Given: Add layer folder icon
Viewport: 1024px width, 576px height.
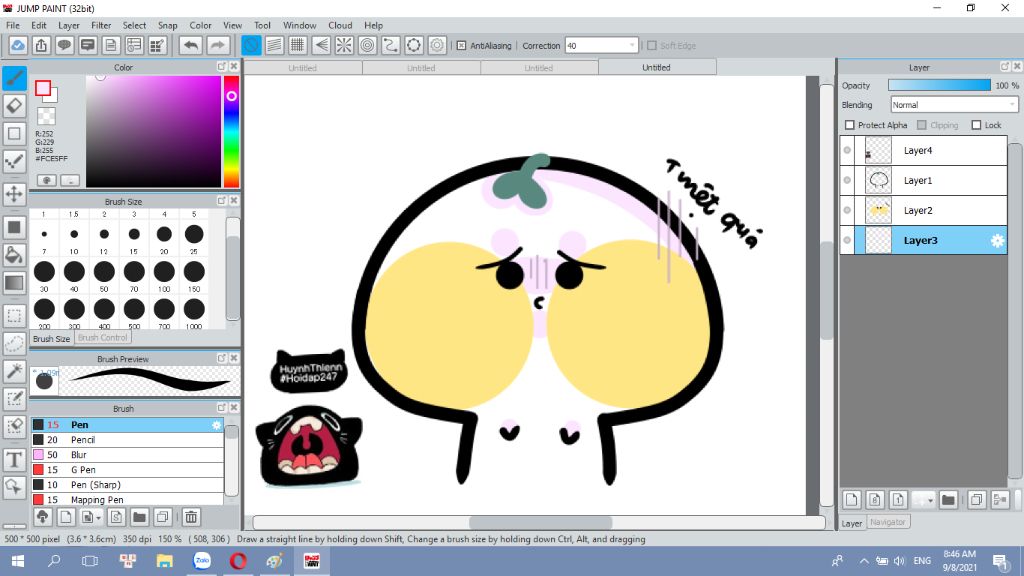Looking at the screenshot, I should point(948,500).
